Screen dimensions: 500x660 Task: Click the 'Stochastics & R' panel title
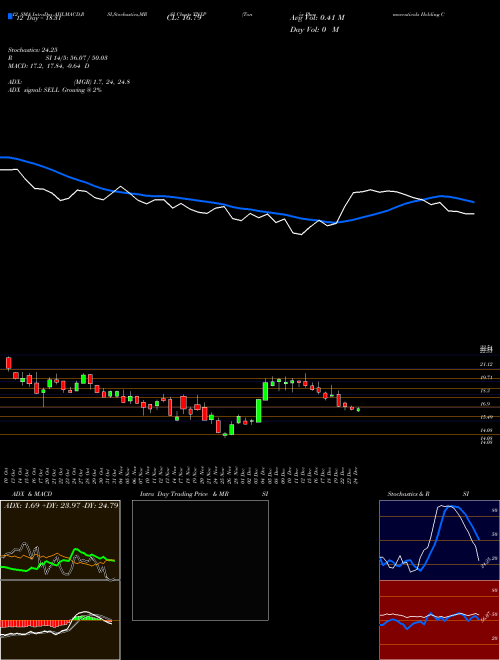(x=409, y=494)
